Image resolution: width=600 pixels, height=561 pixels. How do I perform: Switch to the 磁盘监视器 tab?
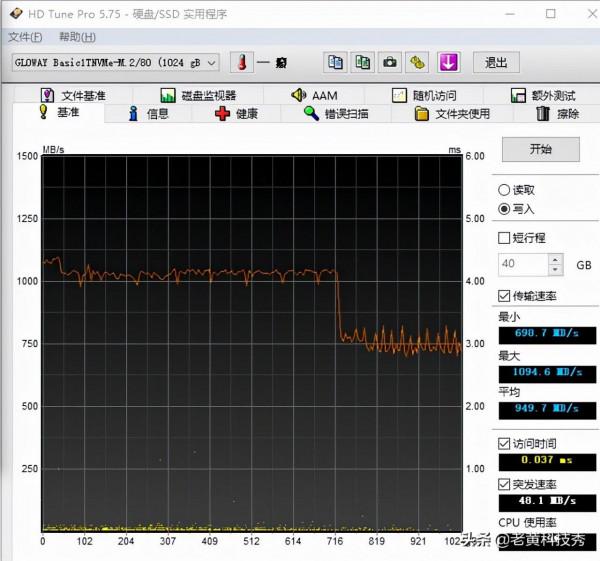coord(198,95)
